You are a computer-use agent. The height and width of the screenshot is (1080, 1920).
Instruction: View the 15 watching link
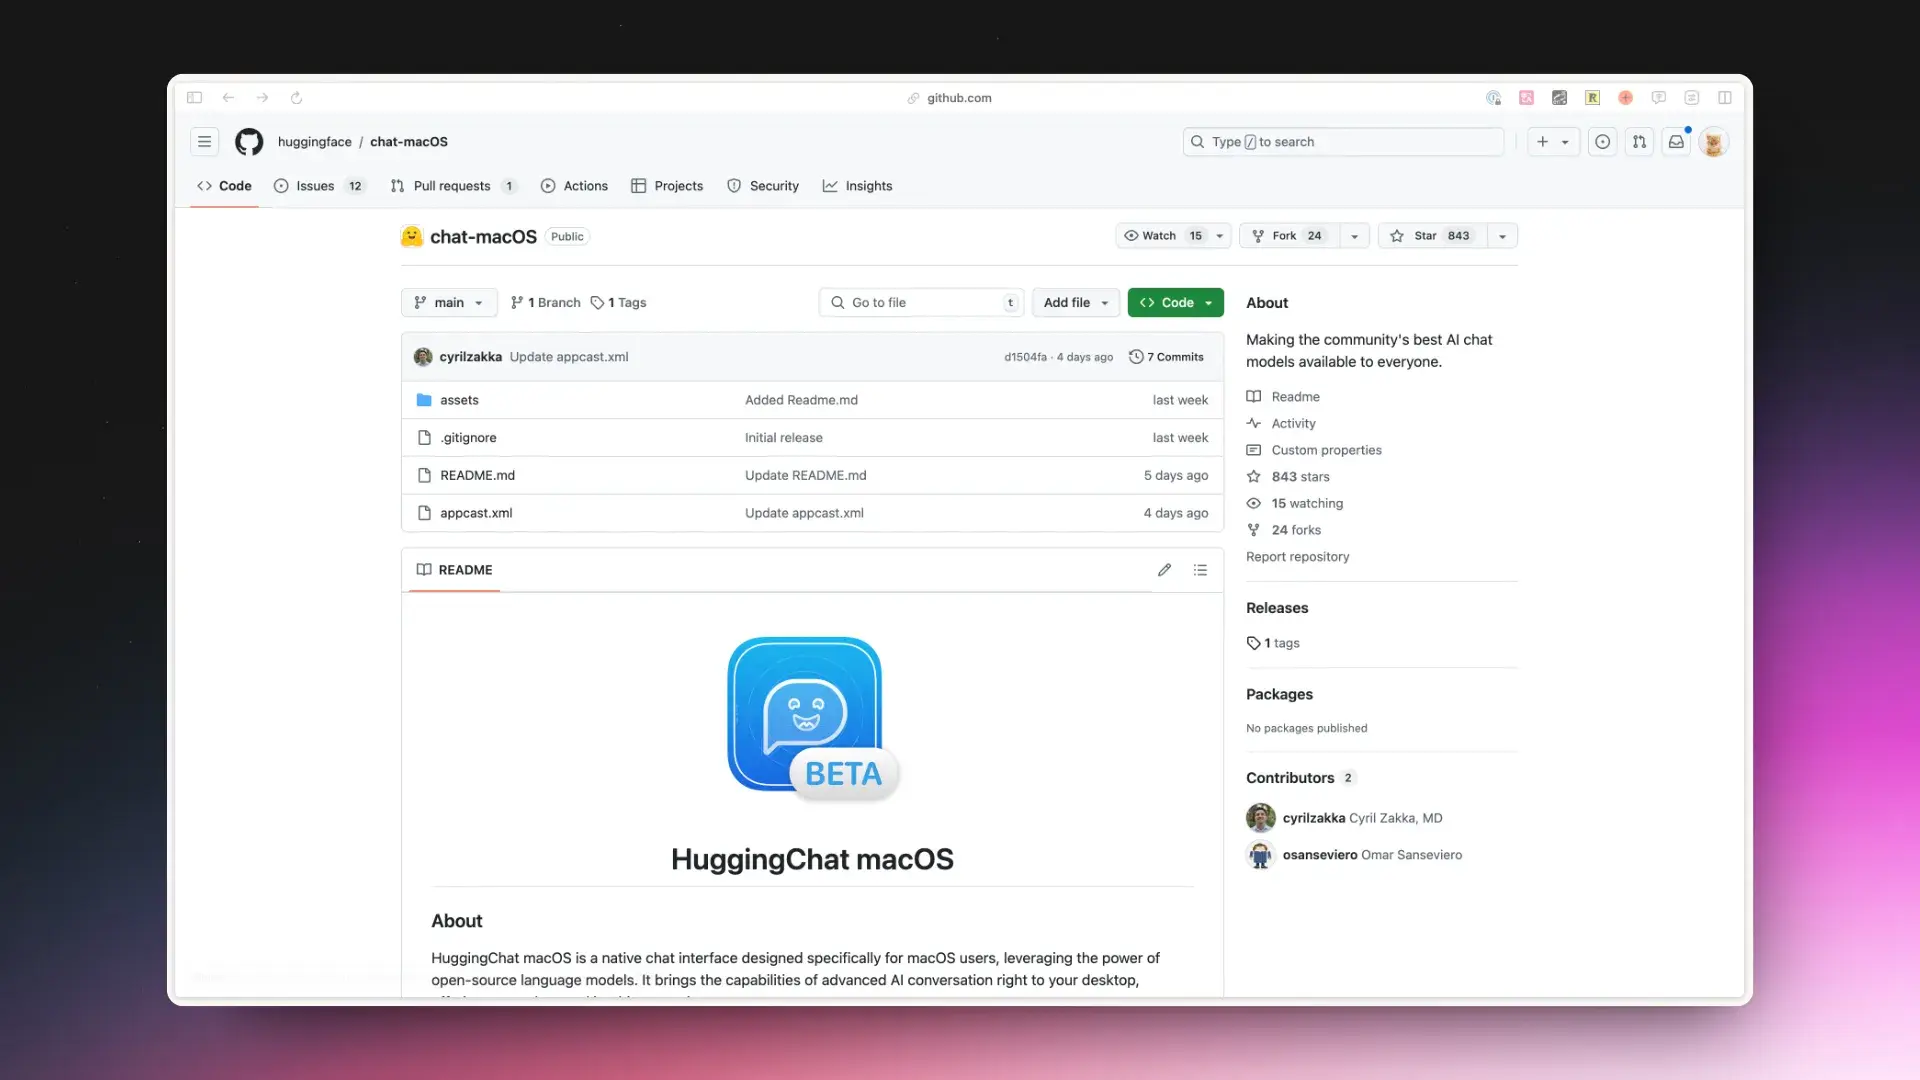[x=1295, y=504]
